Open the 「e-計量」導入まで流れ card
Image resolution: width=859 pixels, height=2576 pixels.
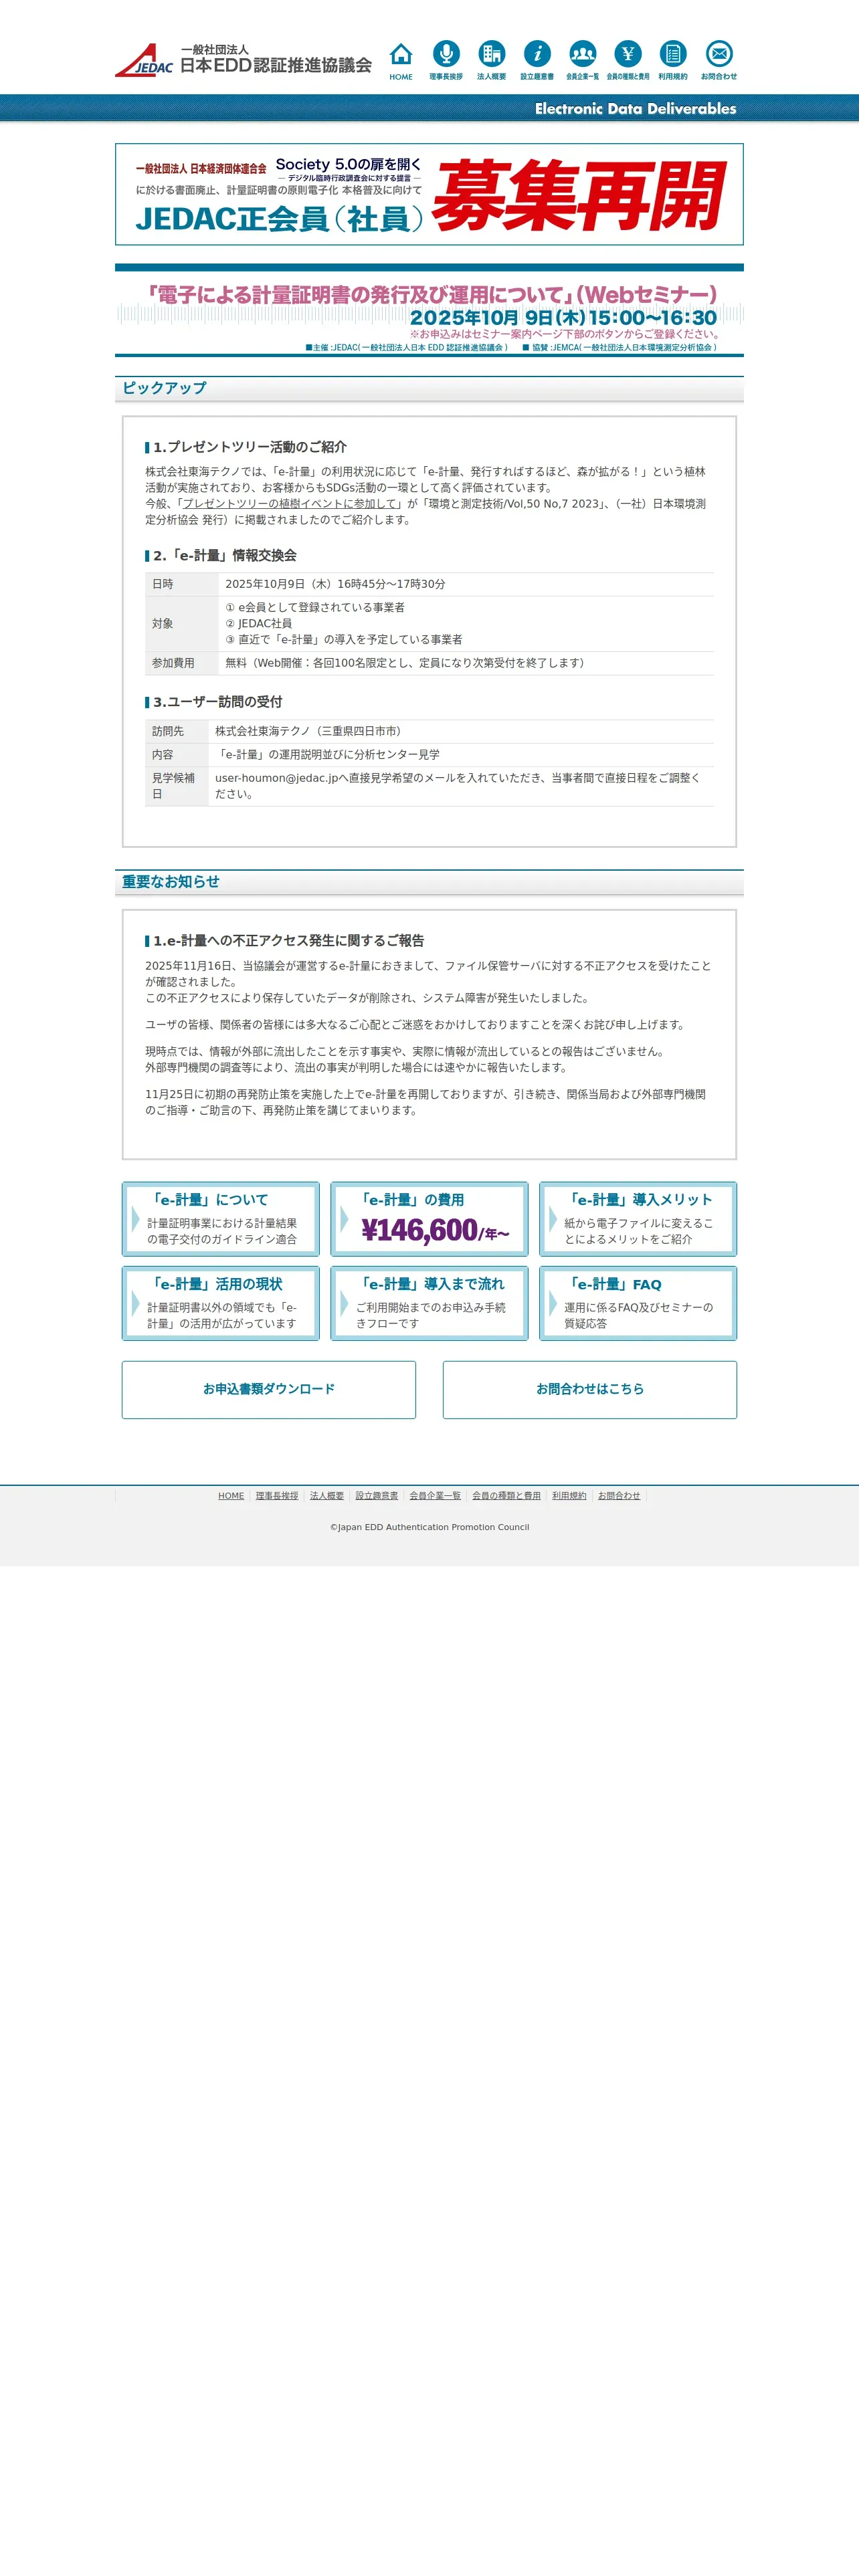pos(429,1303)
